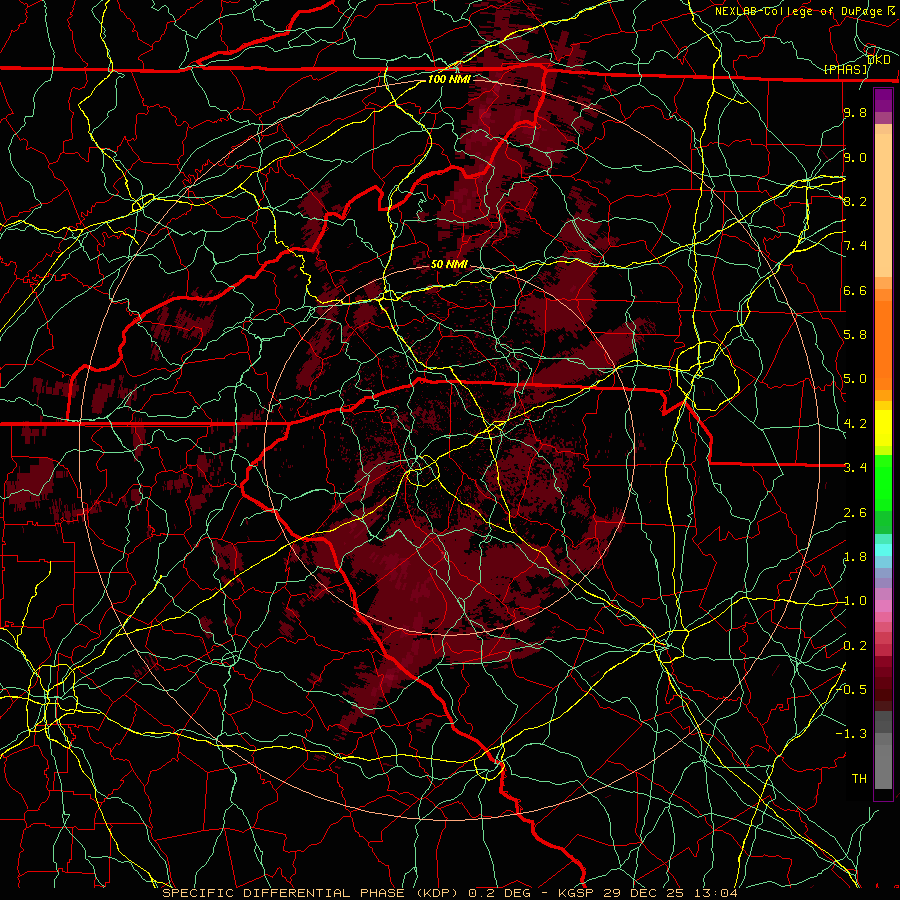Click the 1.0 legend value
The height and width of the screenshot is (900, 900).
(855, 601)
